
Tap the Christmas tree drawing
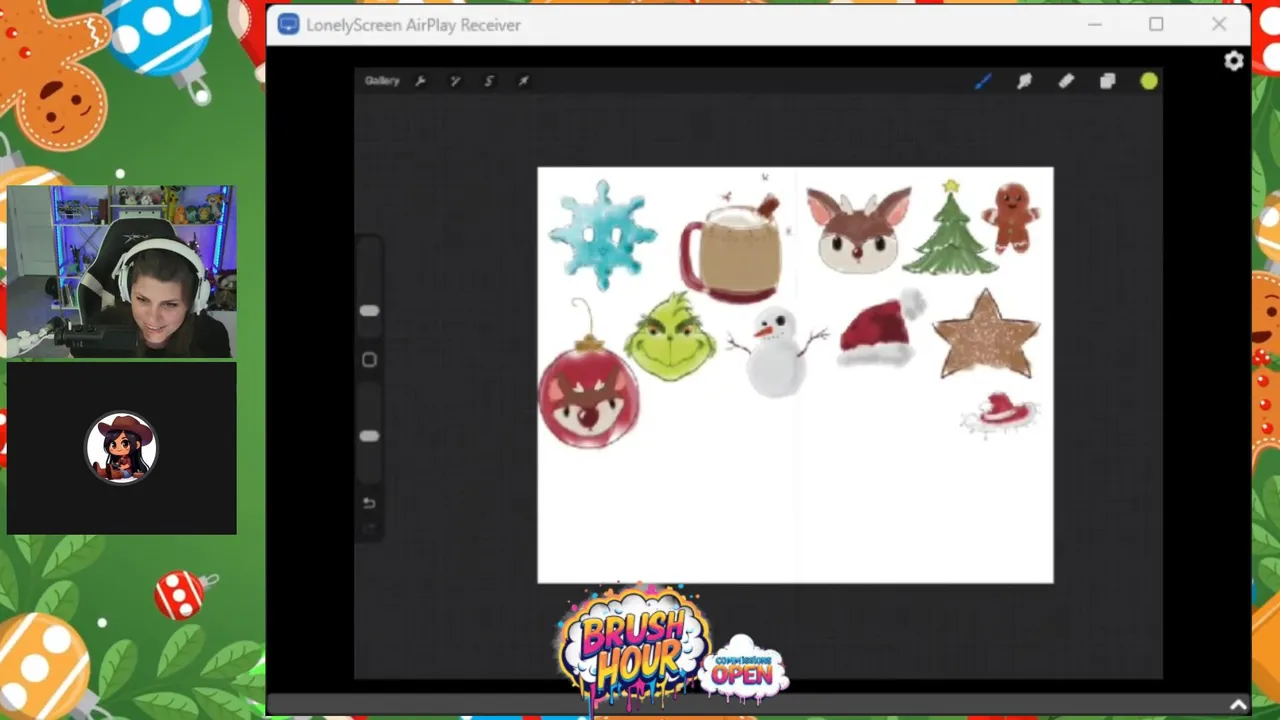pyautogui.click(x=950, y=228)
